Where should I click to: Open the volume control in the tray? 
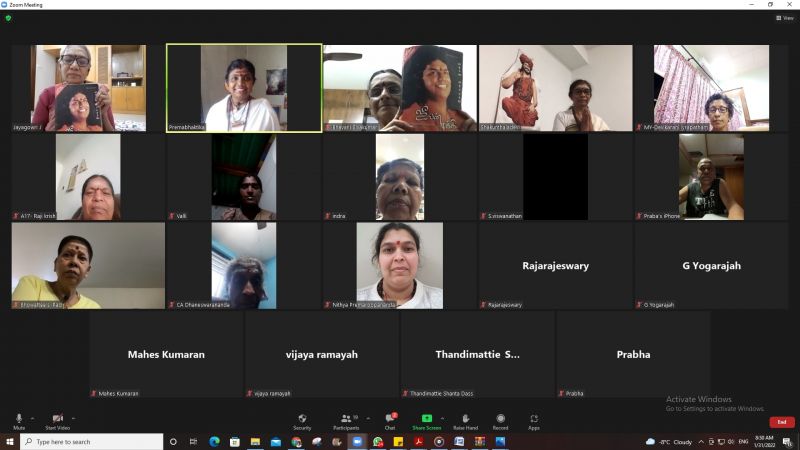[x=731, y=442]
